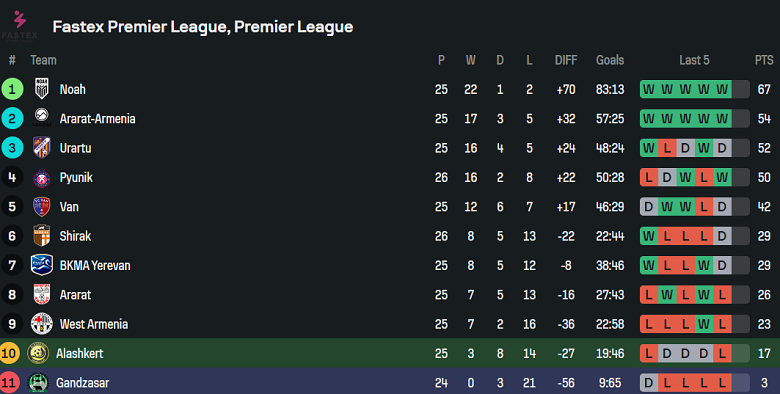The image size is (780, 394).
Task: Click the Pyunik team crest
Action: 42,177
